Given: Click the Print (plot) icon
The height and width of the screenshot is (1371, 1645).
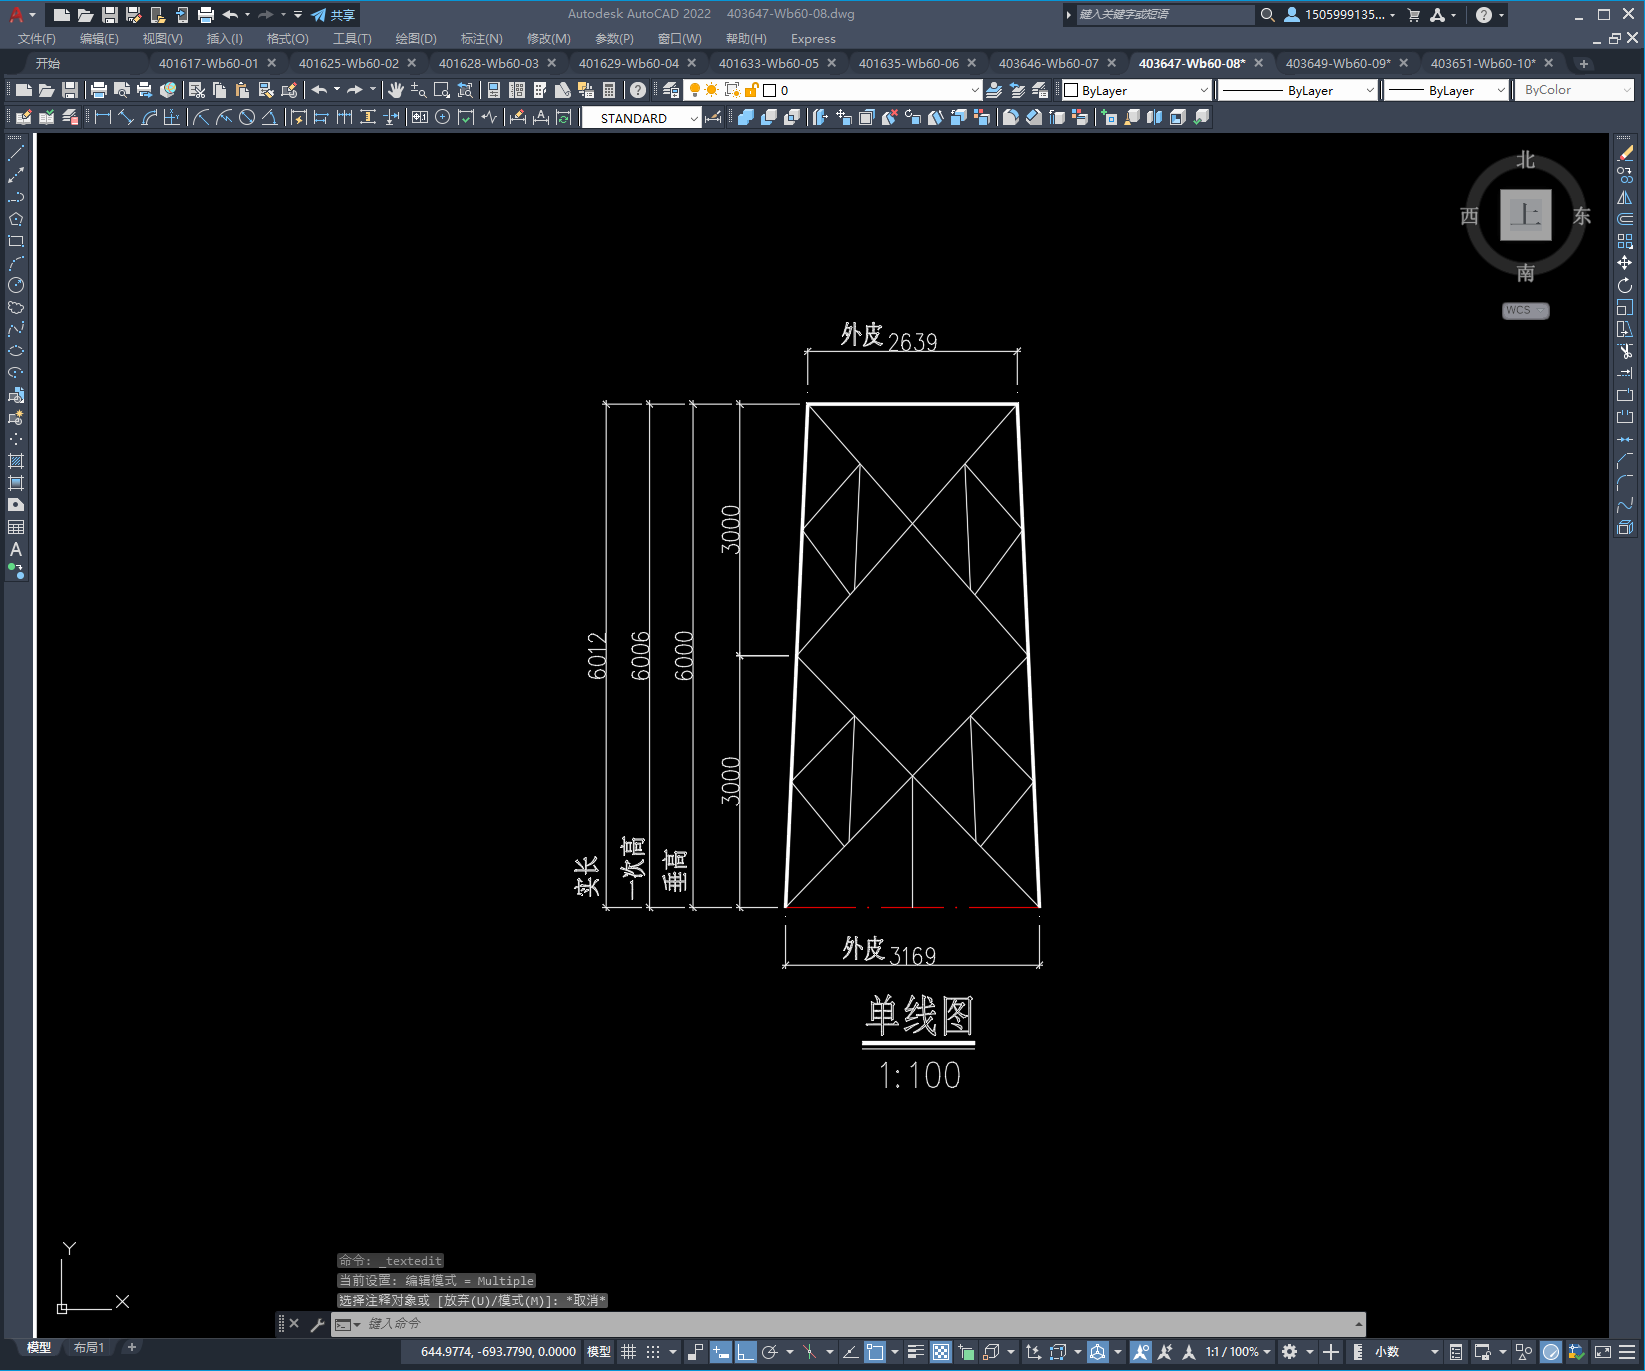Looking at the screenshot, I should tap(99, 90).
